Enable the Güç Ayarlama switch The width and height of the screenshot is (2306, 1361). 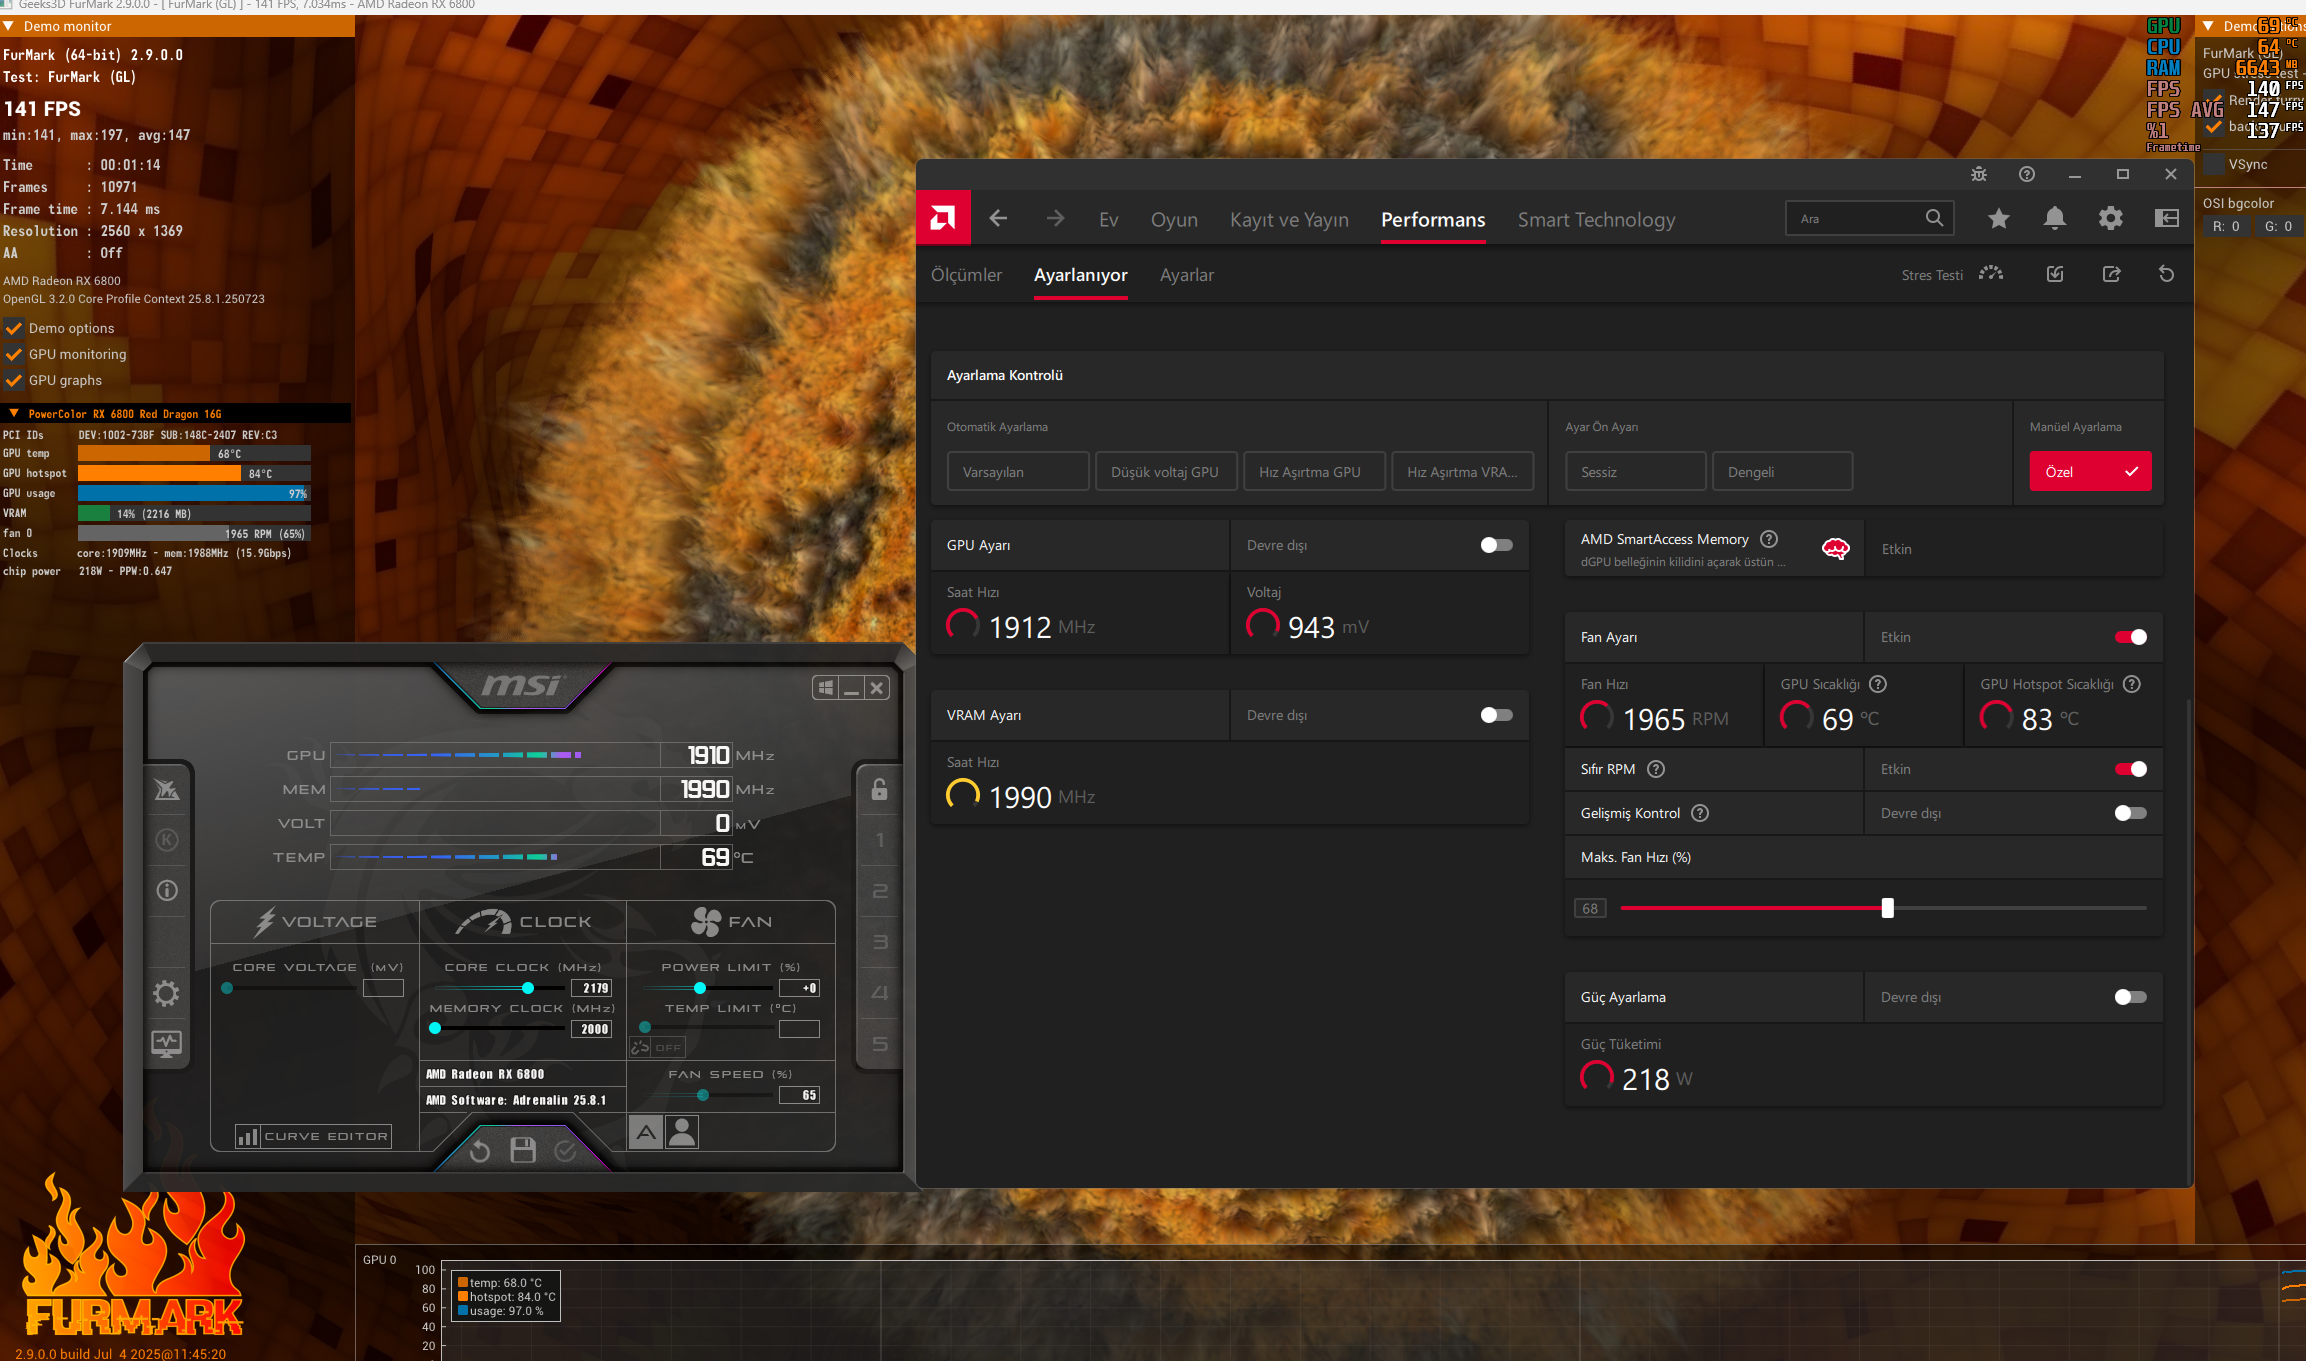[2130, 997]
